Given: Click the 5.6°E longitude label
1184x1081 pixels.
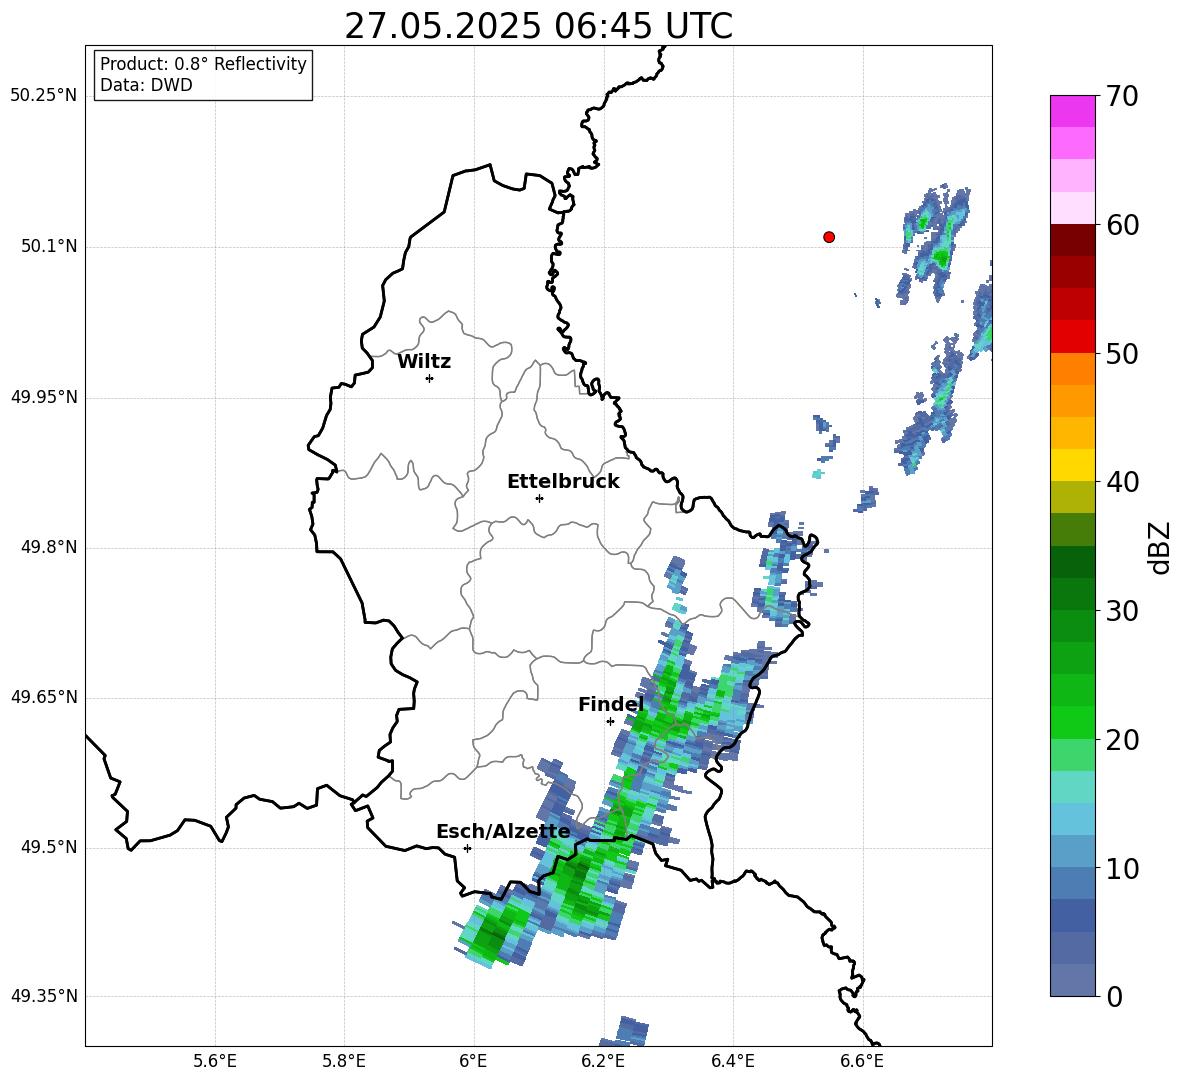Looking at the screenshot, I should pyautogui.click(x=215, y=1062).
